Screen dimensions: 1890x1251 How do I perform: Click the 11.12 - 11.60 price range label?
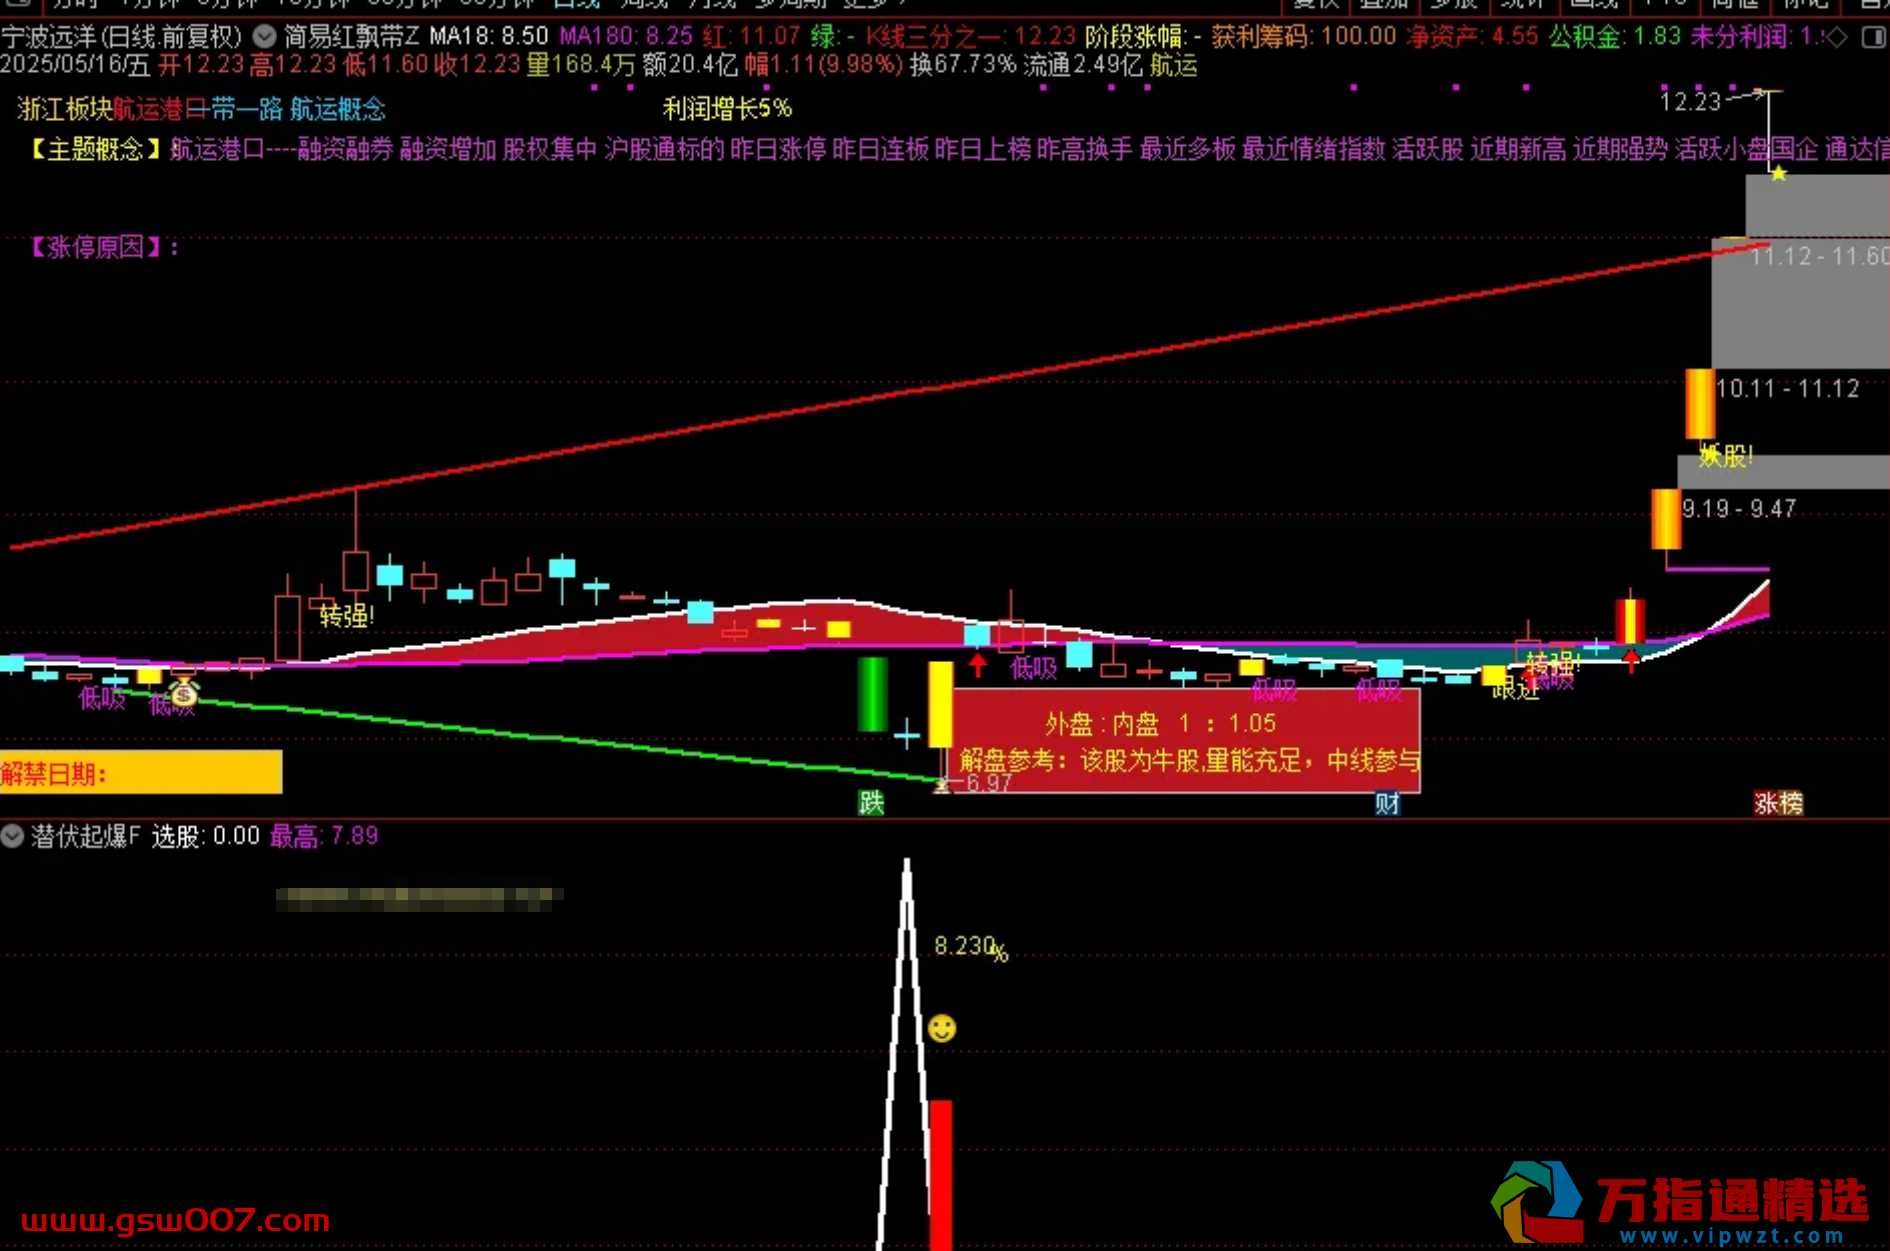pos(1819,256)
